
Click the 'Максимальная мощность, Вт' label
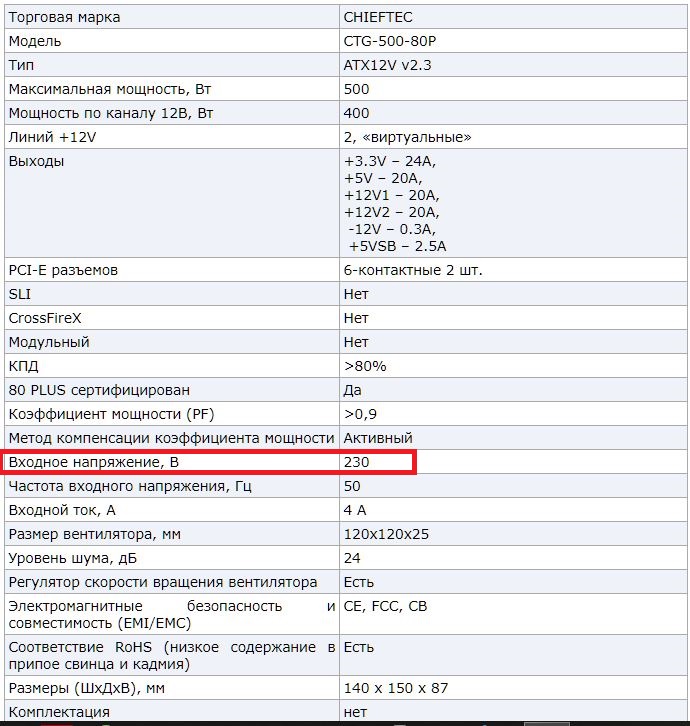tap(110, 89)
